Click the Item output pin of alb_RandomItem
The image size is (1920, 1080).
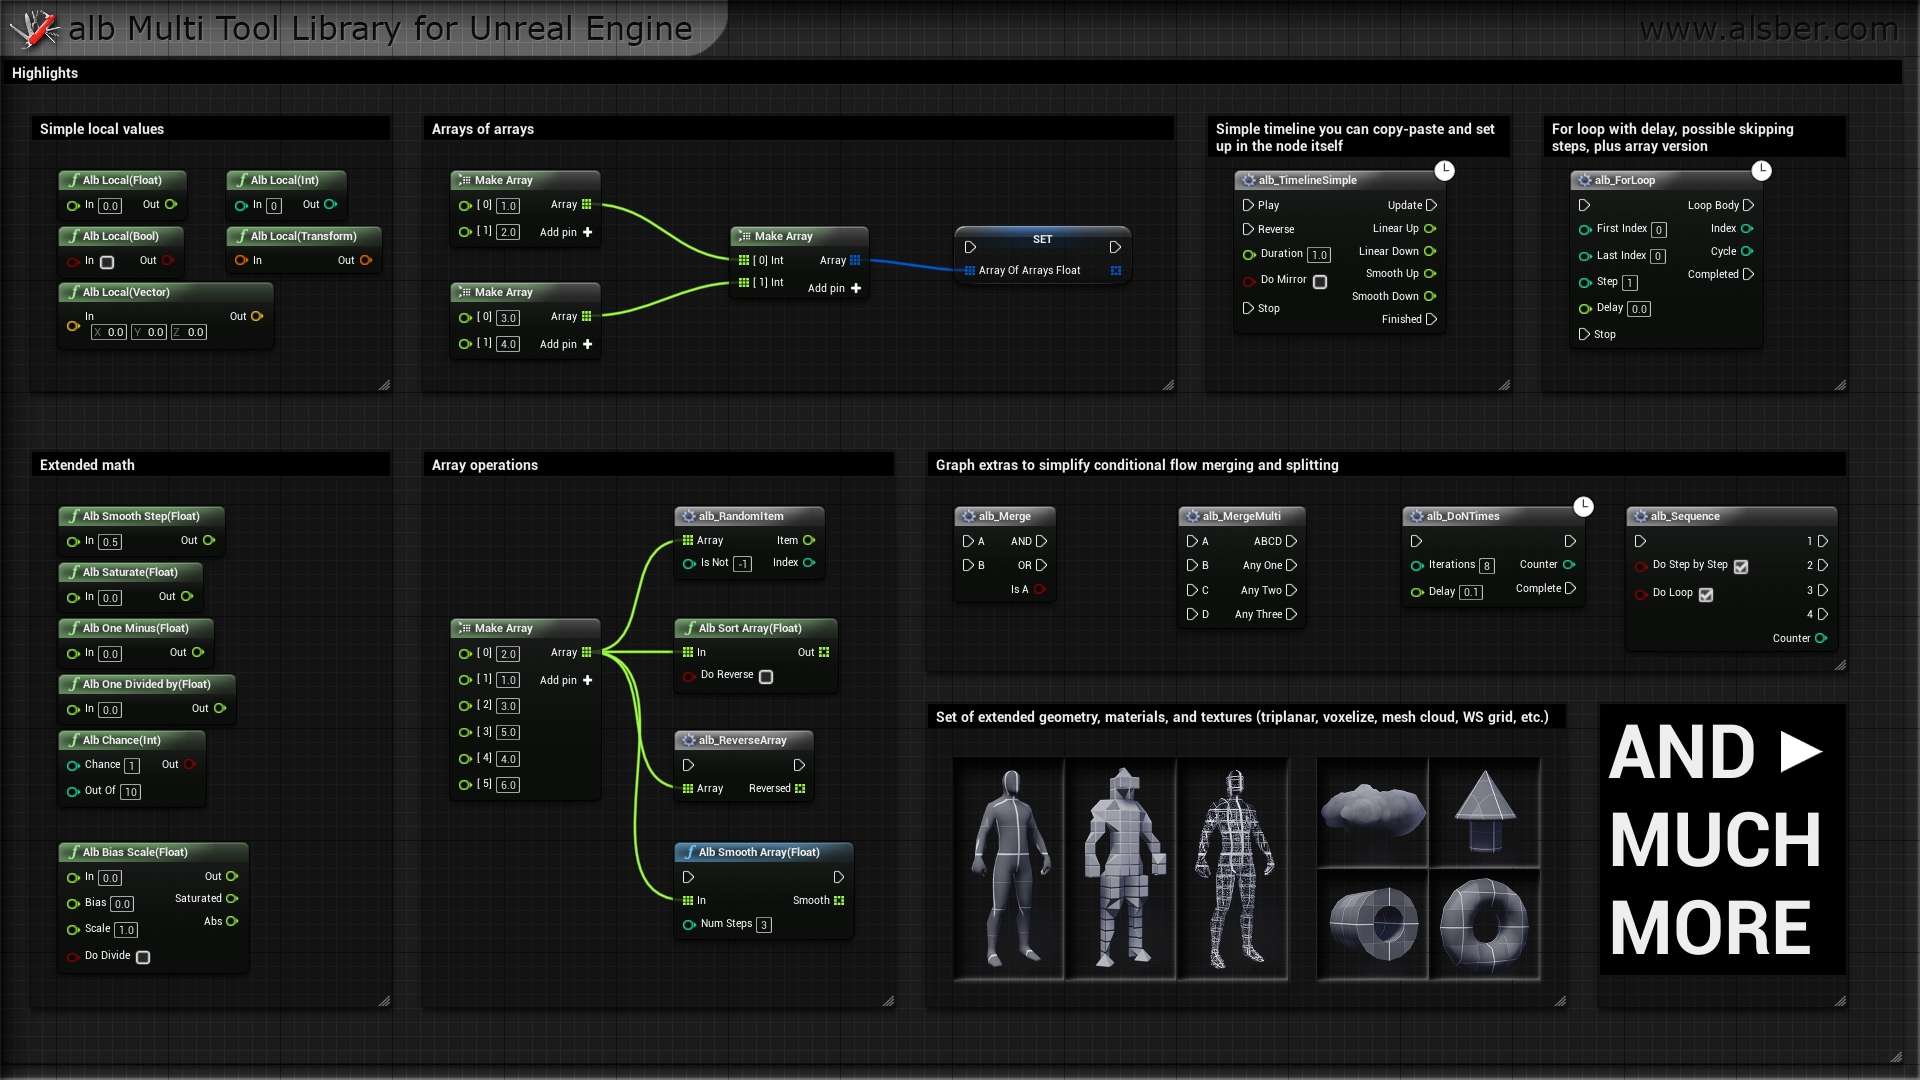pyautogui.click(x=807, y=540)
